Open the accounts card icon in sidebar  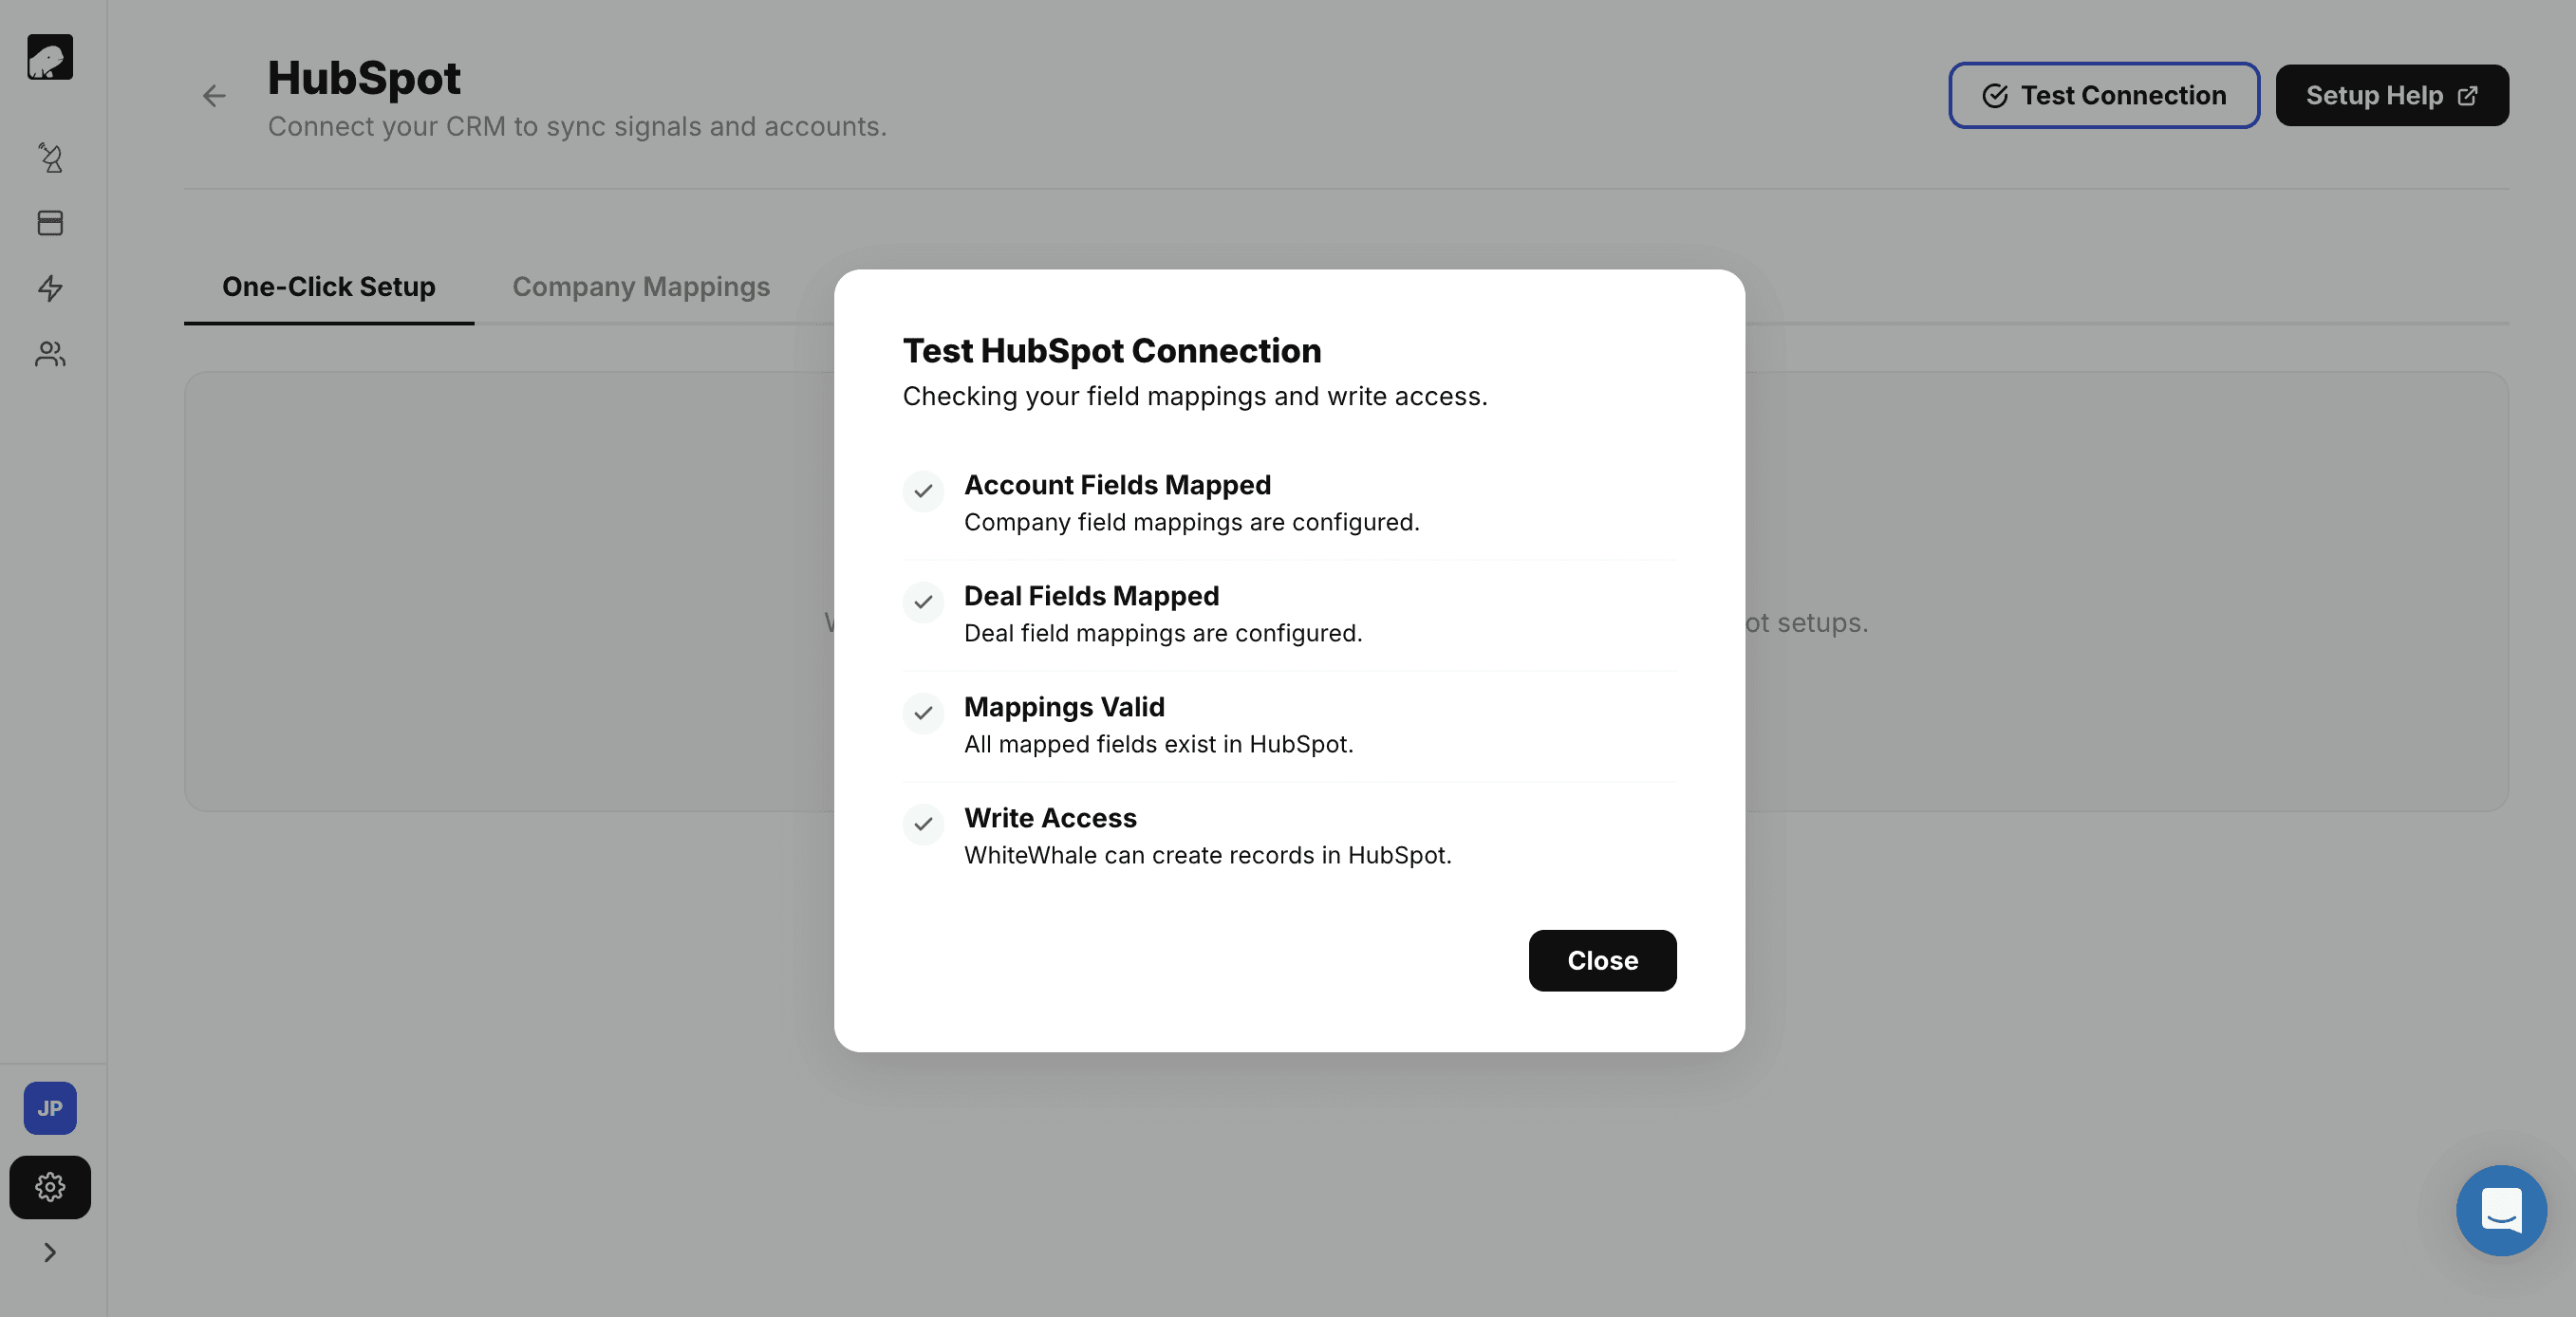coord(50,223)
